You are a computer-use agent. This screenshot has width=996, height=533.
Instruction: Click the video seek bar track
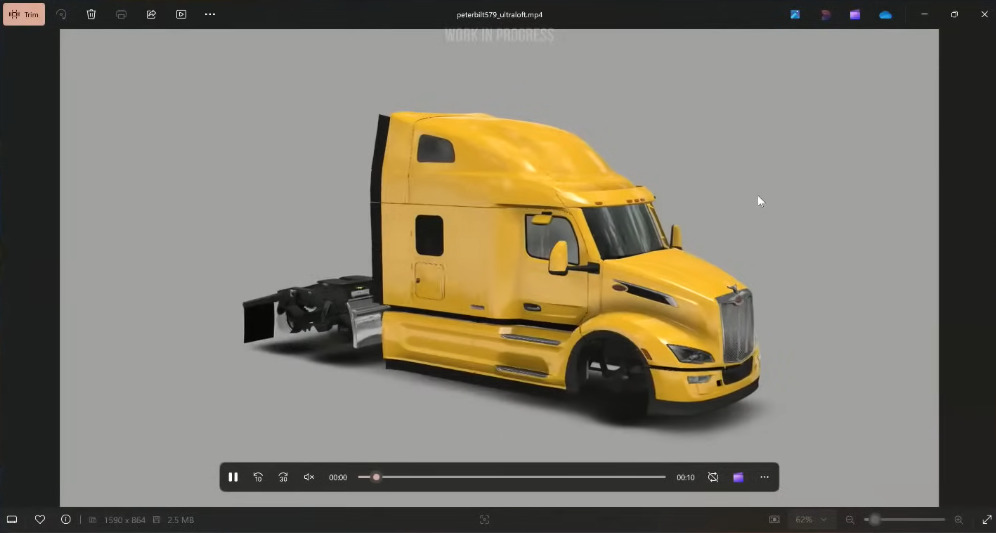point(520,477)
